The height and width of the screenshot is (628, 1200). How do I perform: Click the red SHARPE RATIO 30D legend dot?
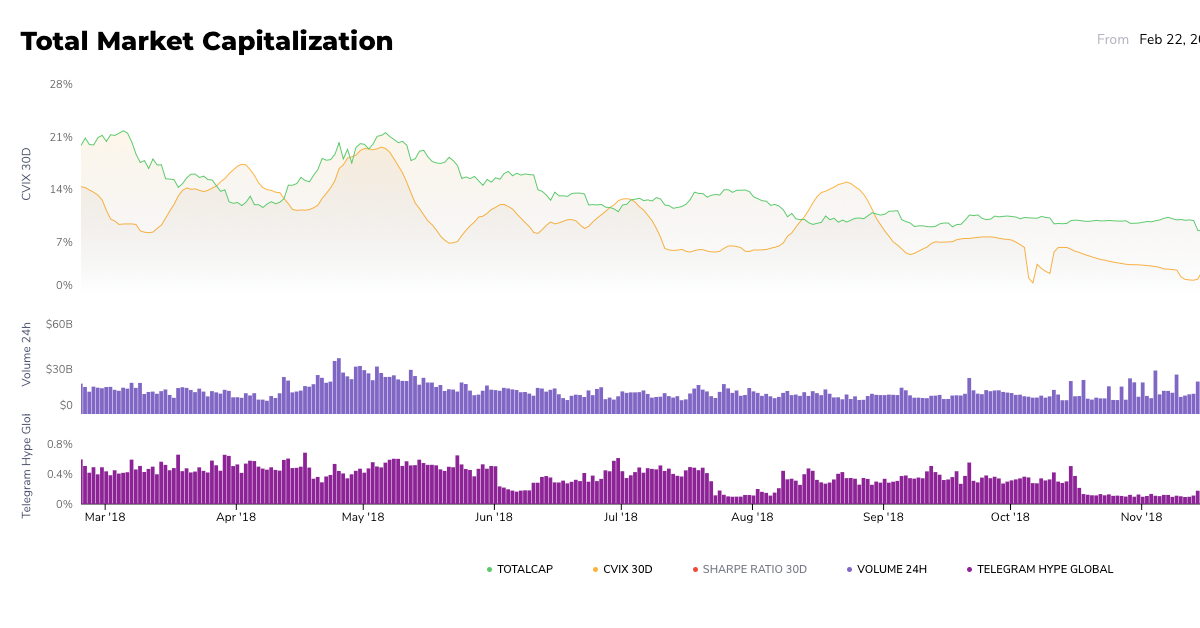click(x=695, y=570)
